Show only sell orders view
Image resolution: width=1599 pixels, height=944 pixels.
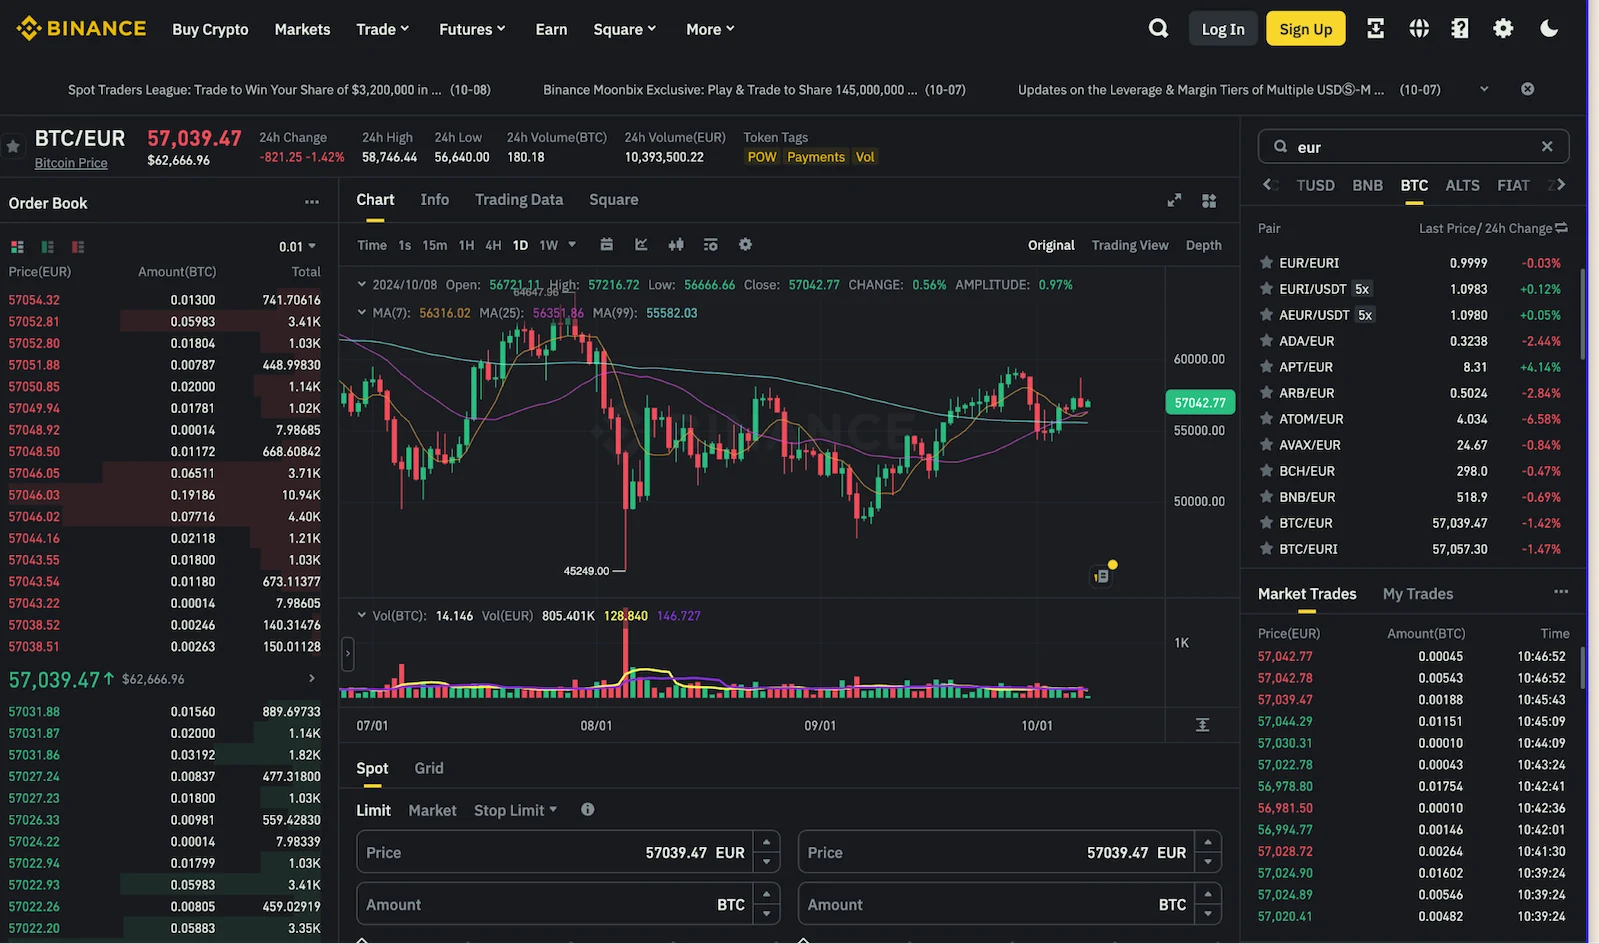(x=78, y=246)
